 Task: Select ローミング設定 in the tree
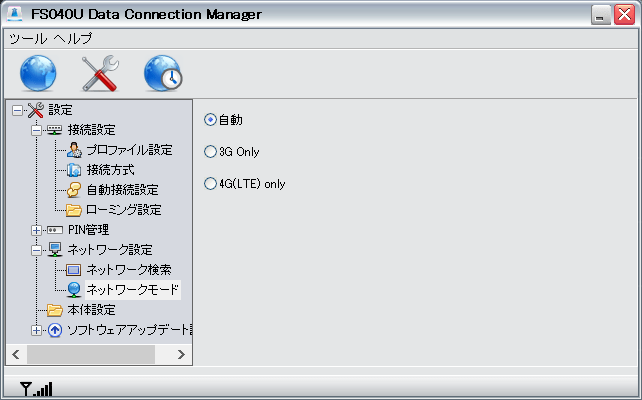124,210
